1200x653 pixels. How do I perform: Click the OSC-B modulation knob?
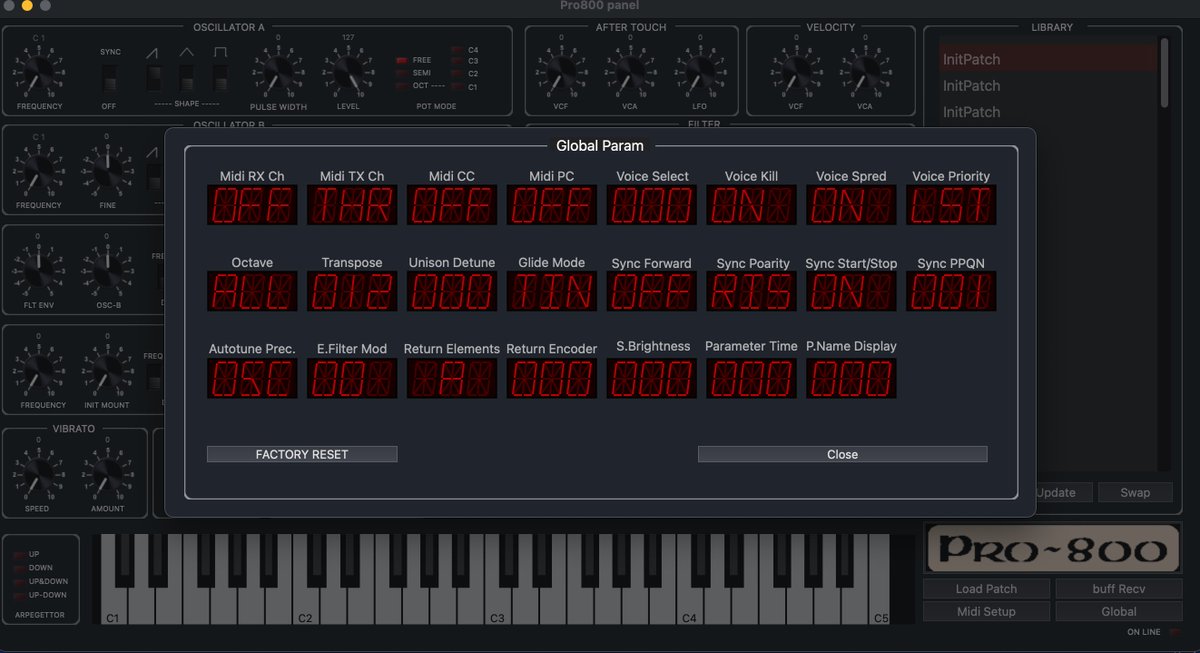point(108,269)
